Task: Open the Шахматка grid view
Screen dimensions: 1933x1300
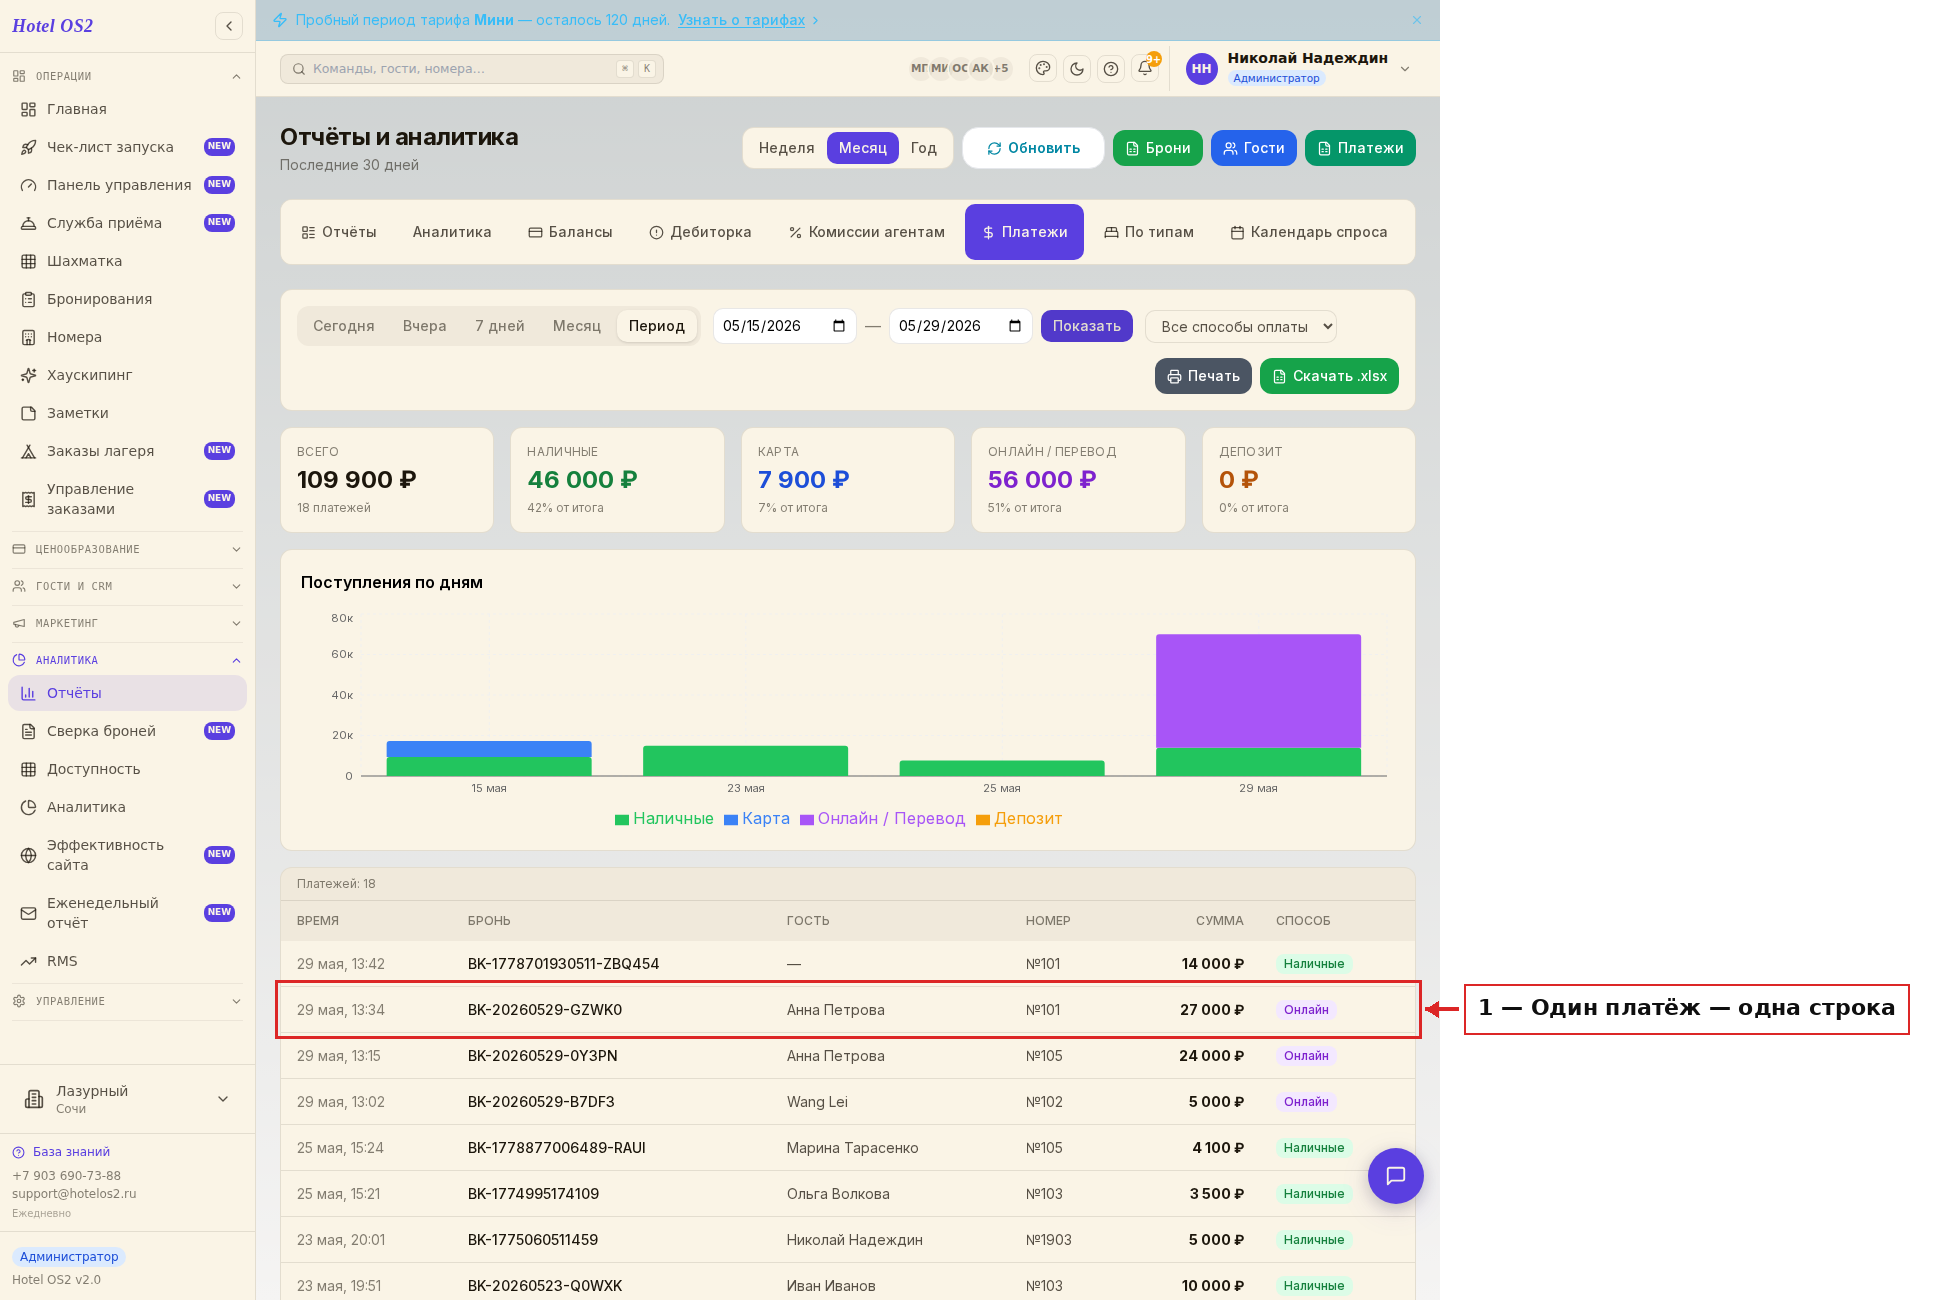Action: (127, 261)
